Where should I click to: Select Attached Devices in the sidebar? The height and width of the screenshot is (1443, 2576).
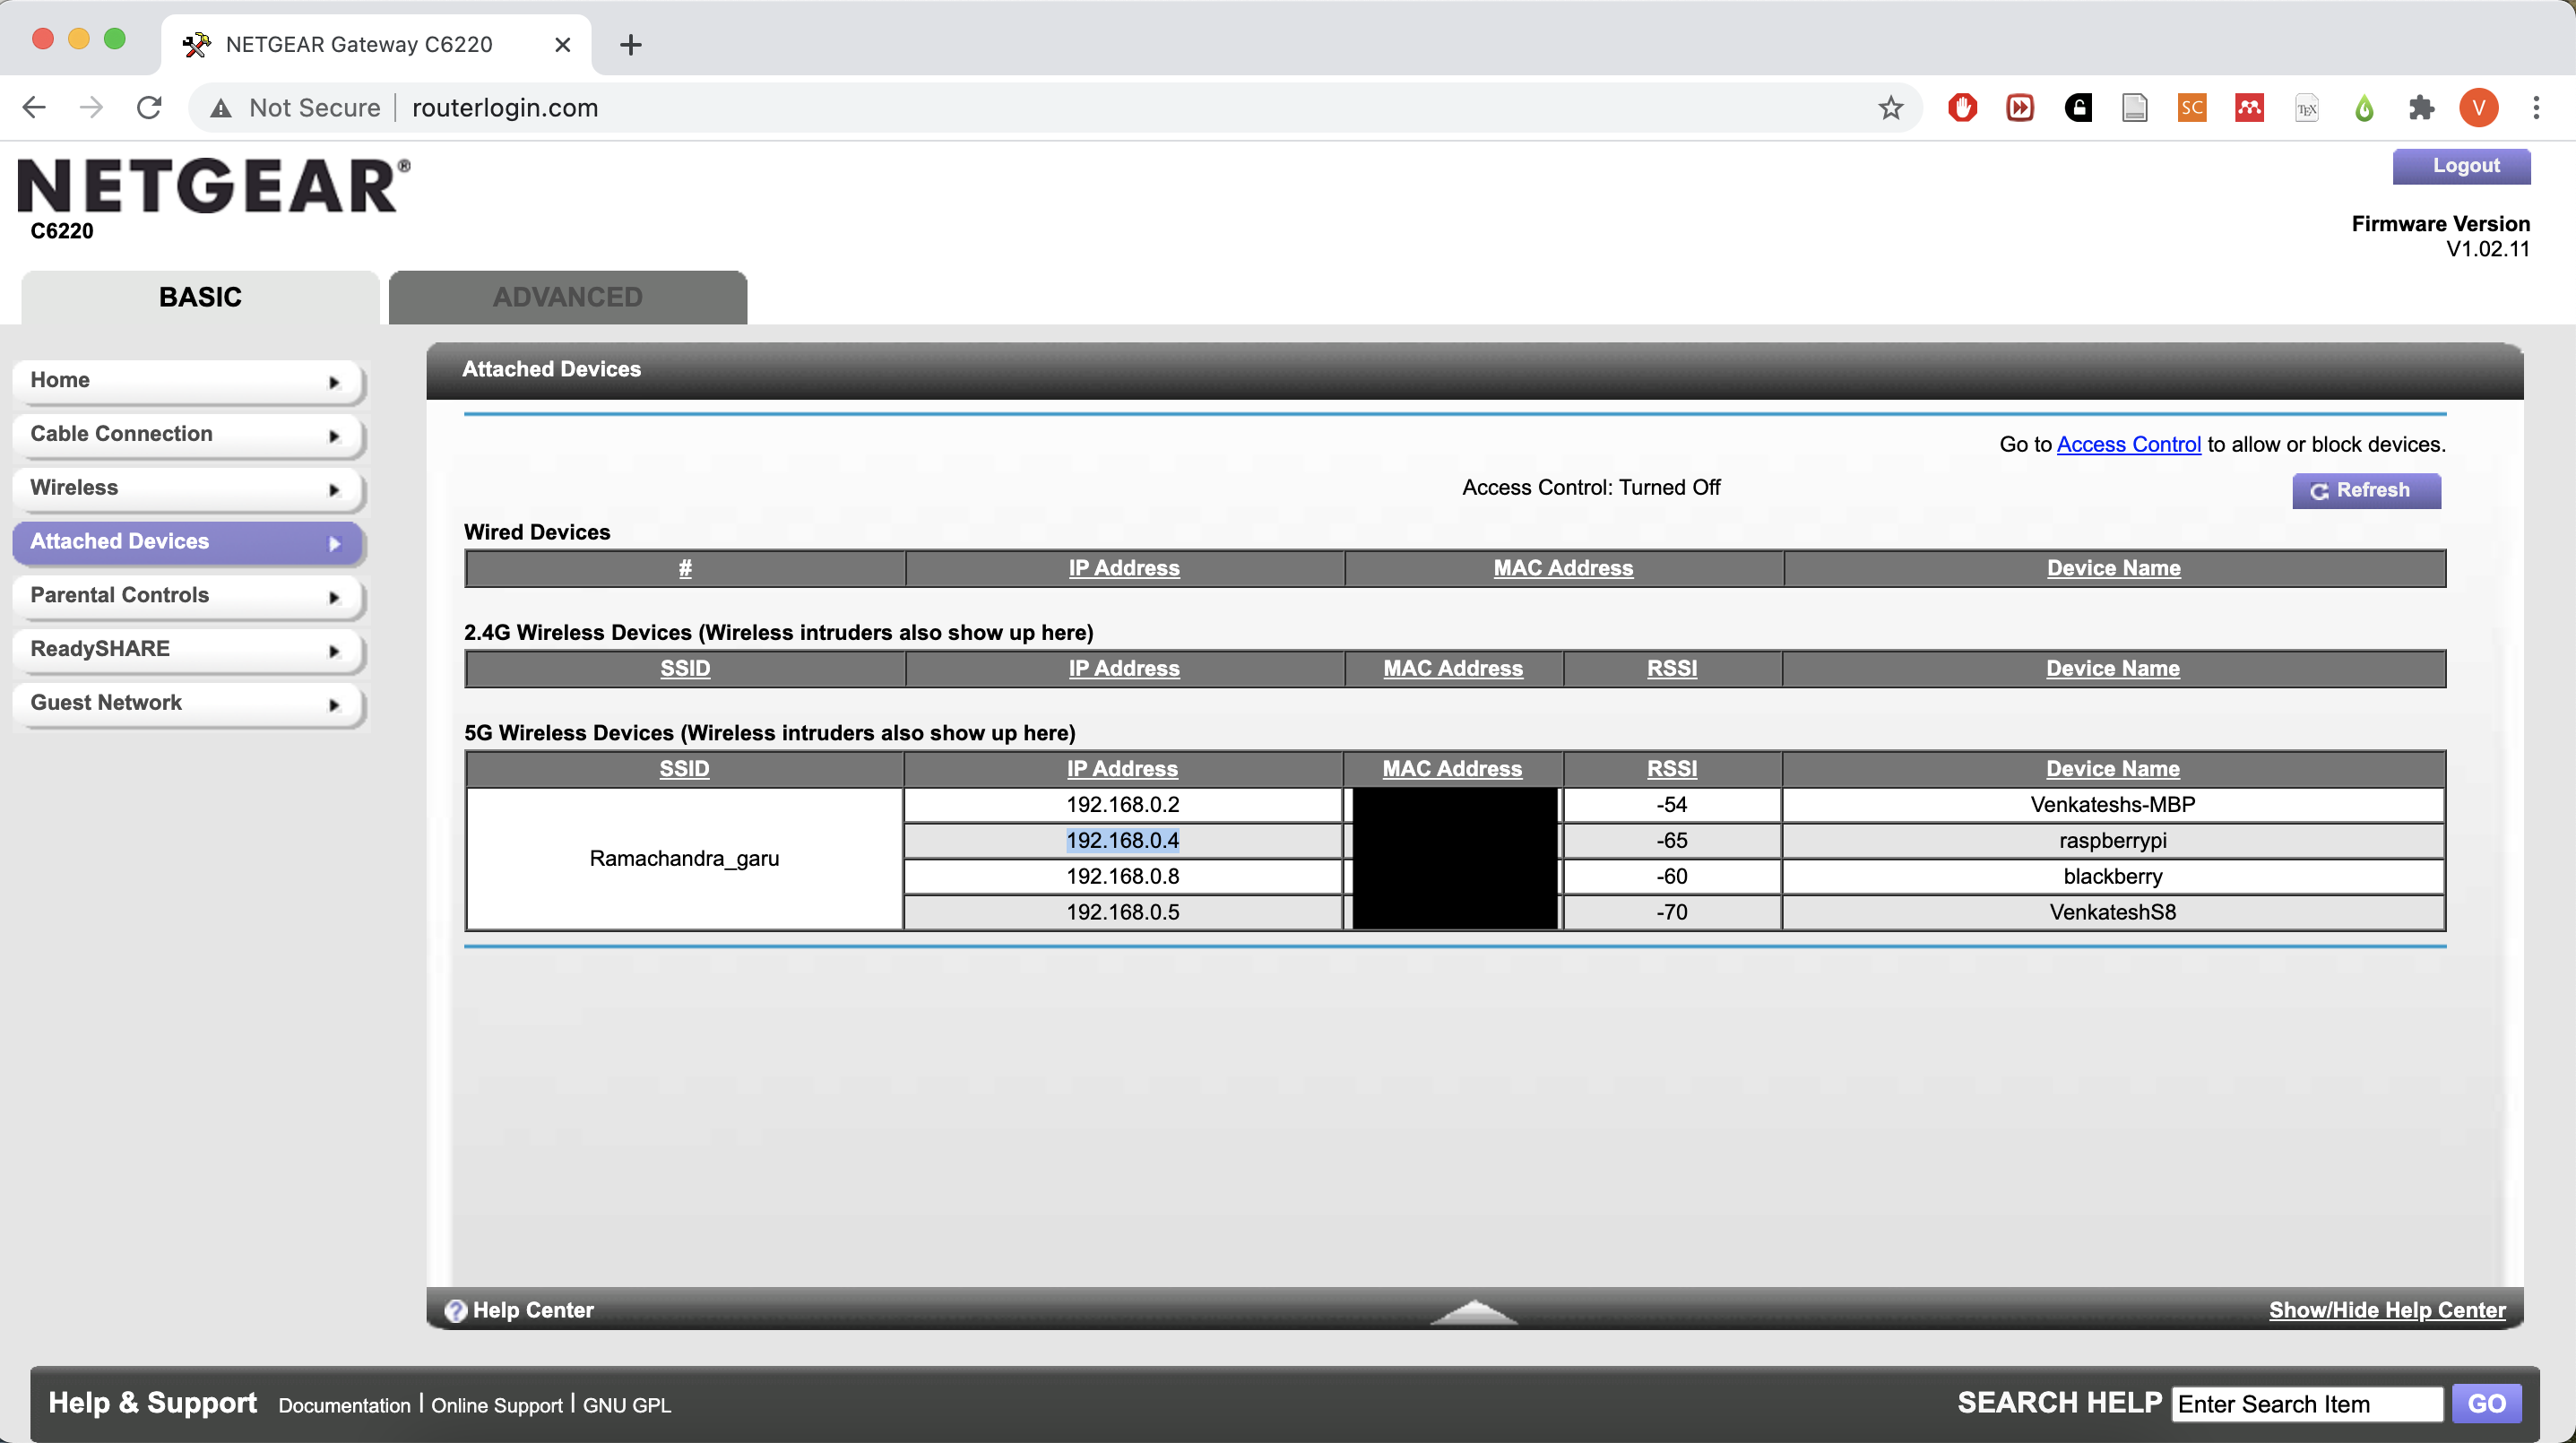pyautogui.click(x=188, y=542)
